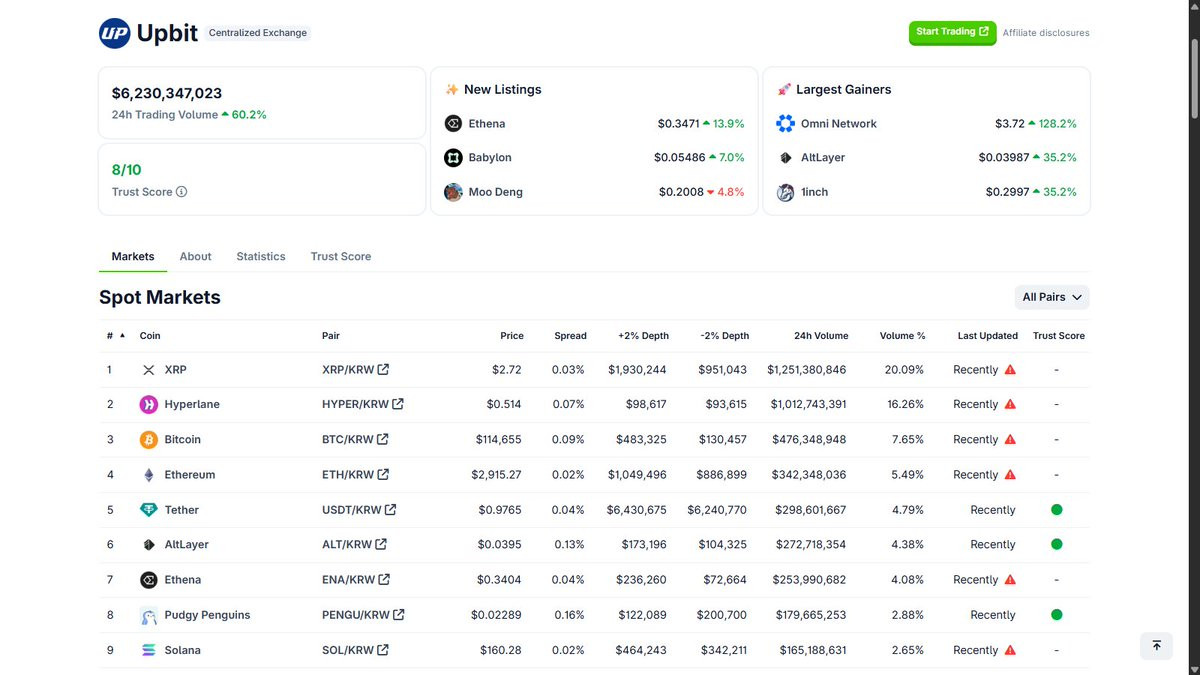This screenshot has height=675, width=1200.
Task: Click the +2% Depth column header
Action: point(643,336)
